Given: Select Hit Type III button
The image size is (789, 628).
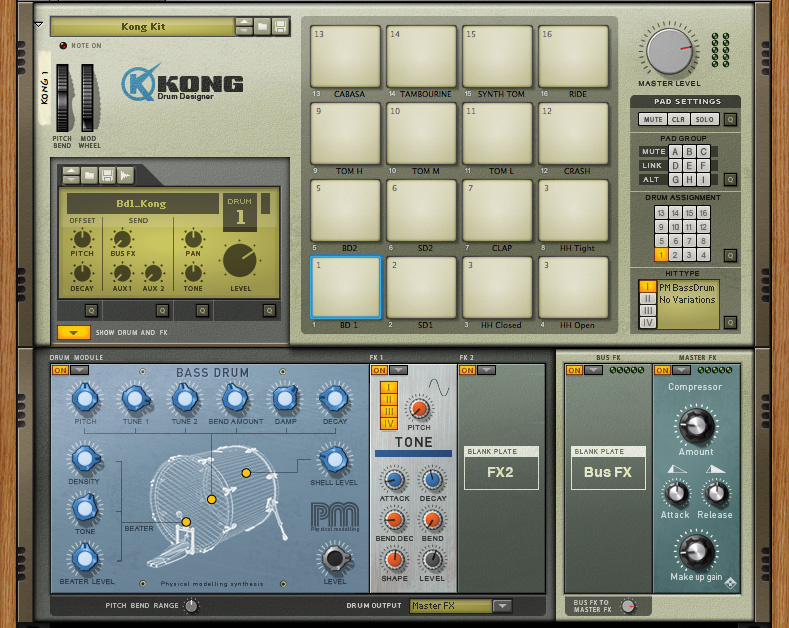Looking at the screenshot, I should pyautogui.click(x=648, y=311).
